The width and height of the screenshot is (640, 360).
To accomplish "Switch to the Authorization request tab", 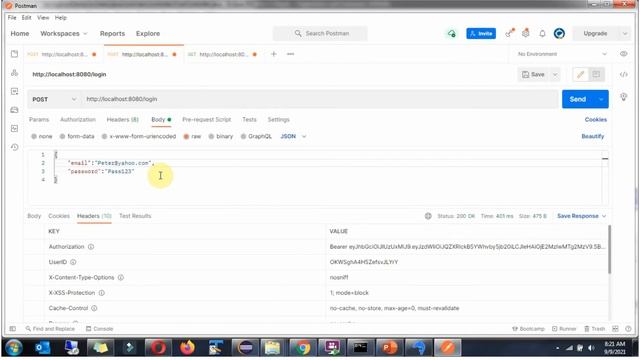I will click(78, 120).
